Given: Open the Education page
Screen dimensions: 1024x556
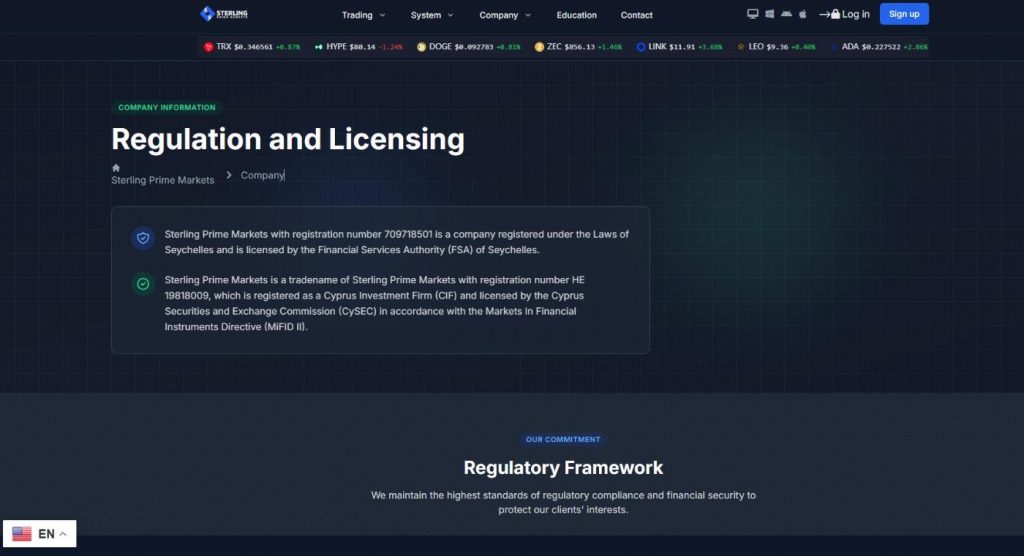Looking at the screenshot, I should (576, 15).
